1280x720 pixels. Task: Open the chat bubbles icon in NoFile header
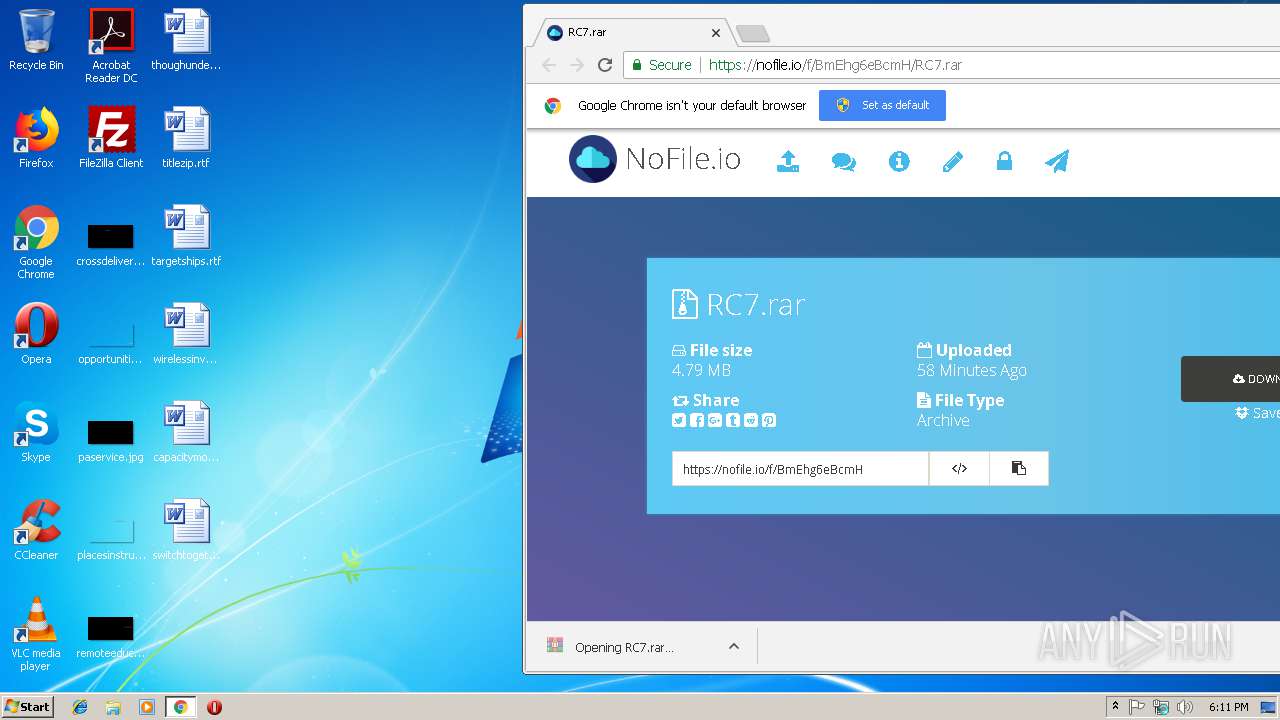[x=844, y=161]
